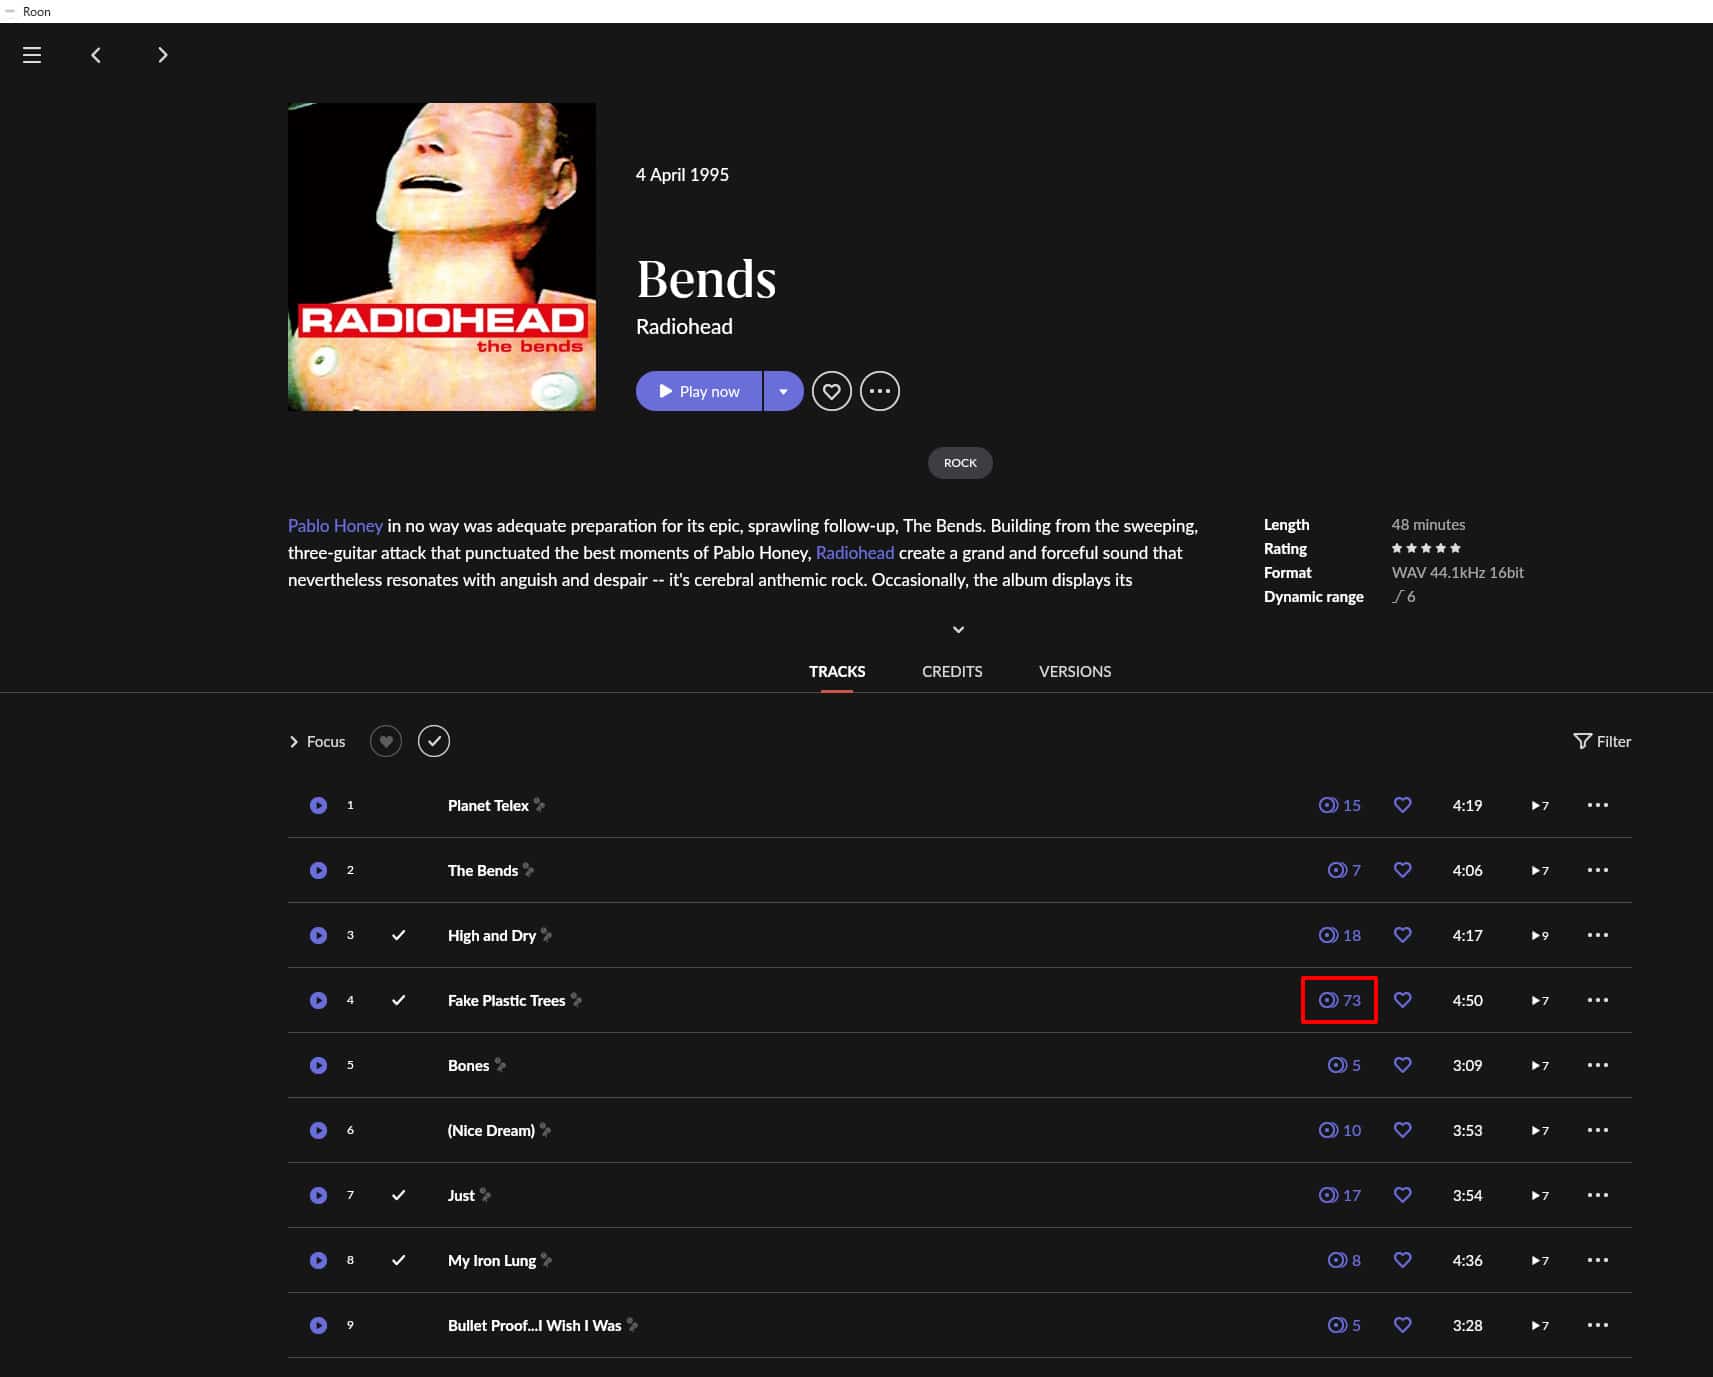Screen dimensions: 1713x1377
Task: Expand the full album description
Action: [x=958, y=629]
